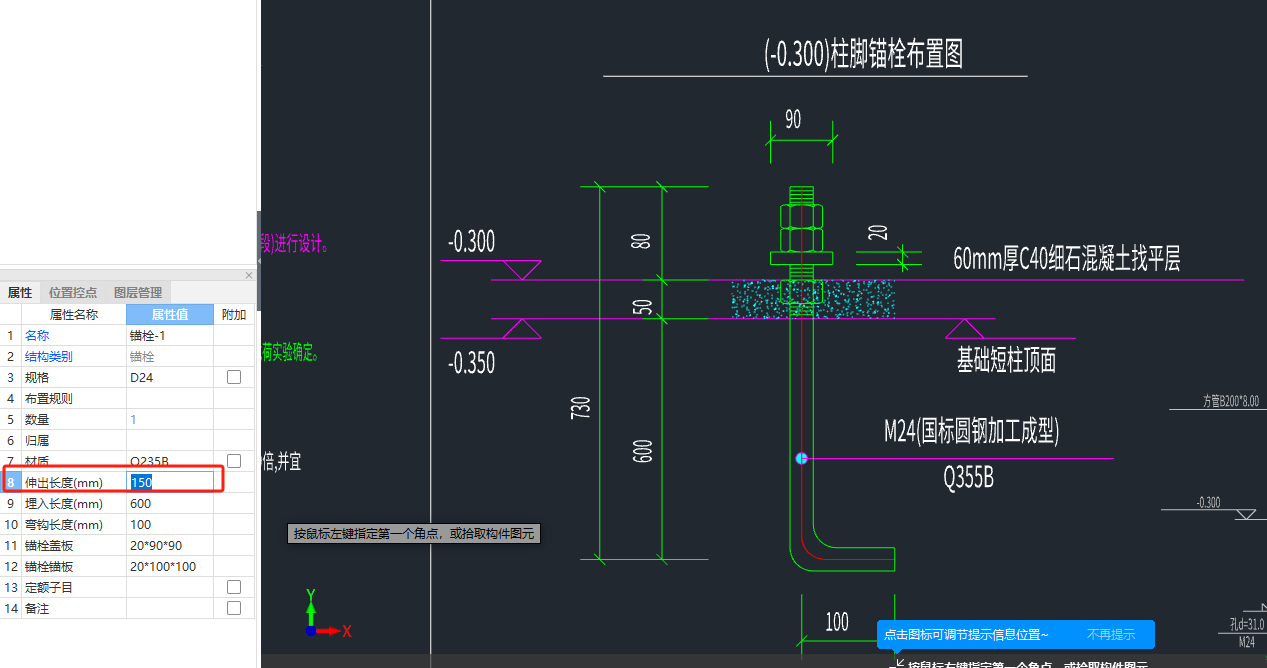Click the 归属 property row name
Viewport: 1267px width, 668px height.
pos(74,440)
